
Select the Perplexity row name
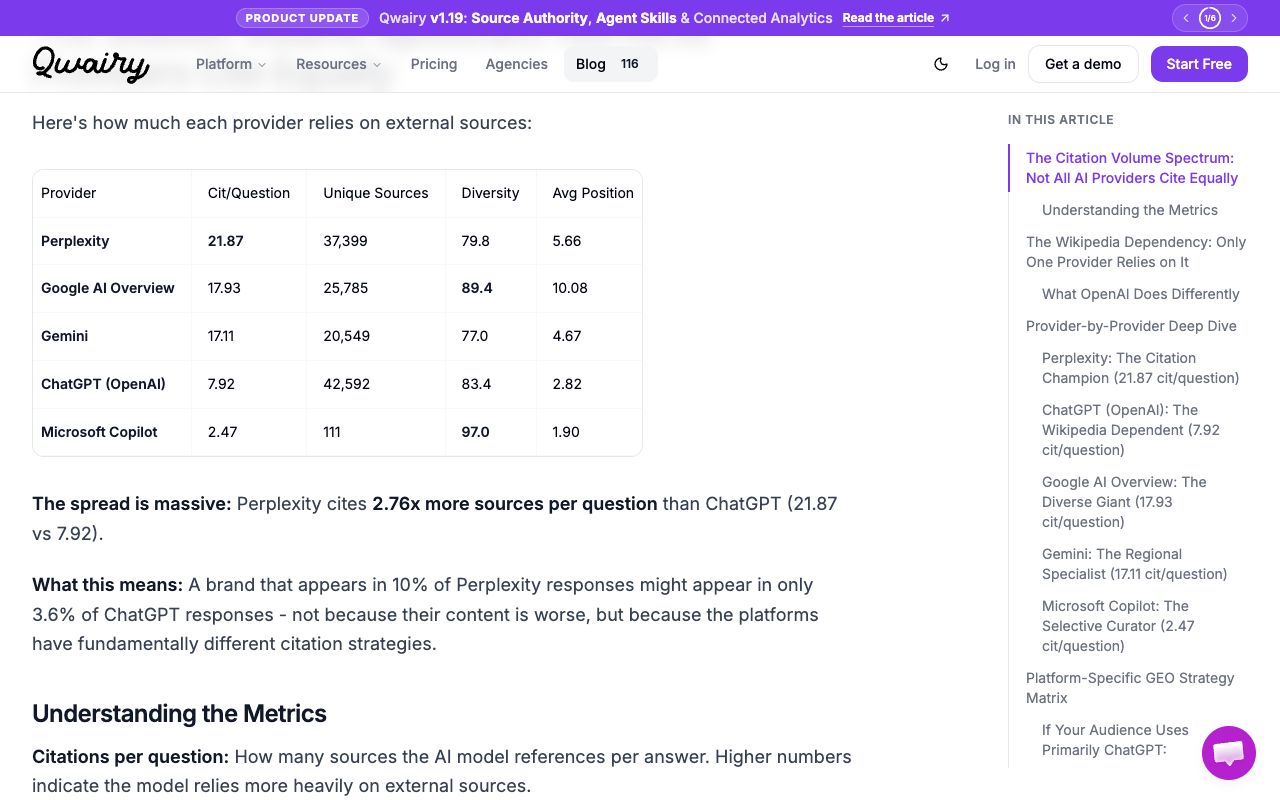[x=75, y=241]
